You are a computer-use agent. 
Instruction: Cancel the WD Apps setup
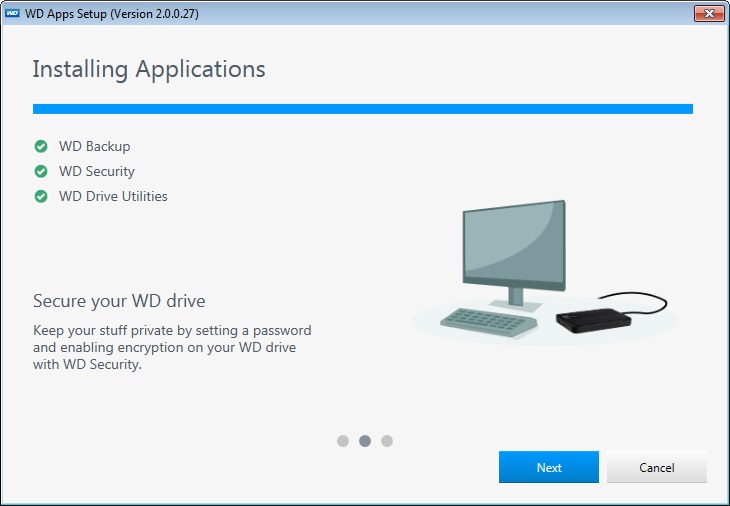coord(656,467)
